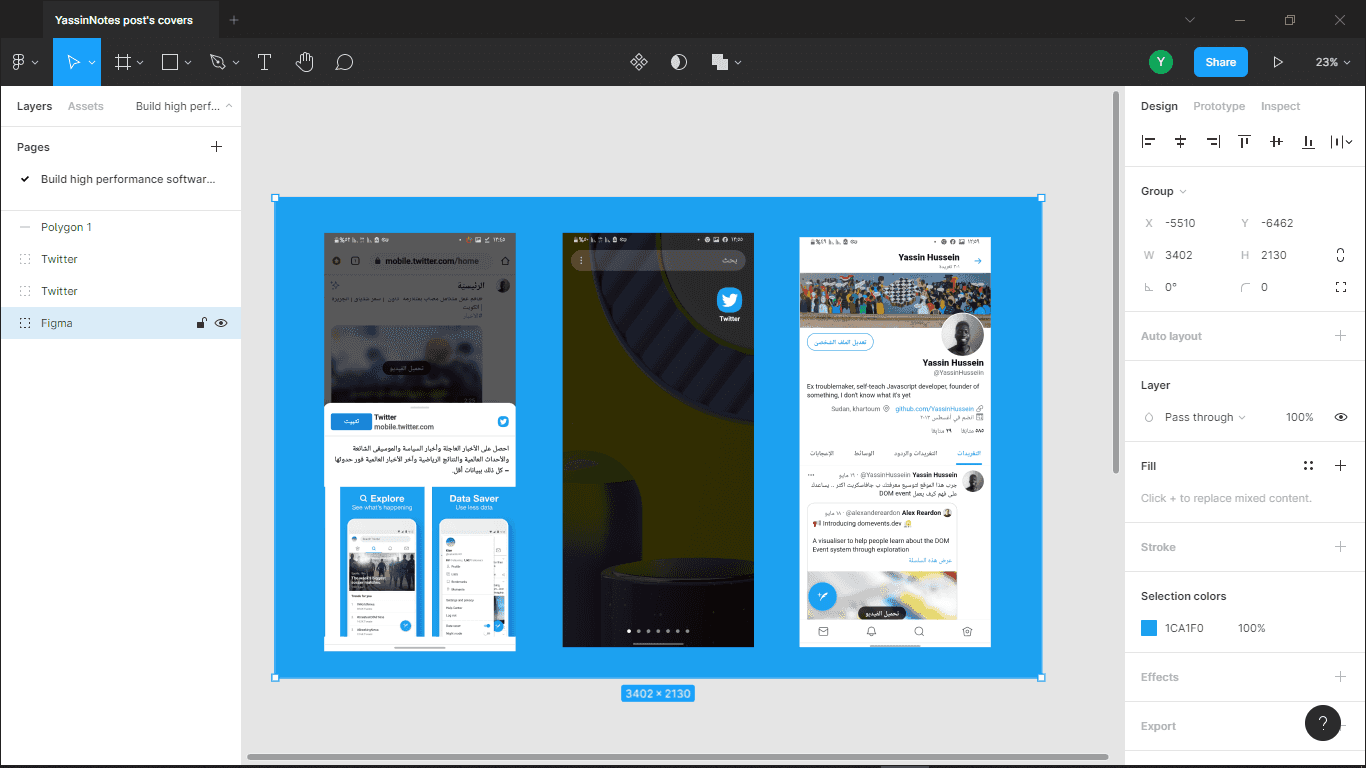Align selection to right
This screenshot has height=768, width=1366.
click(x=1212, y=142)
